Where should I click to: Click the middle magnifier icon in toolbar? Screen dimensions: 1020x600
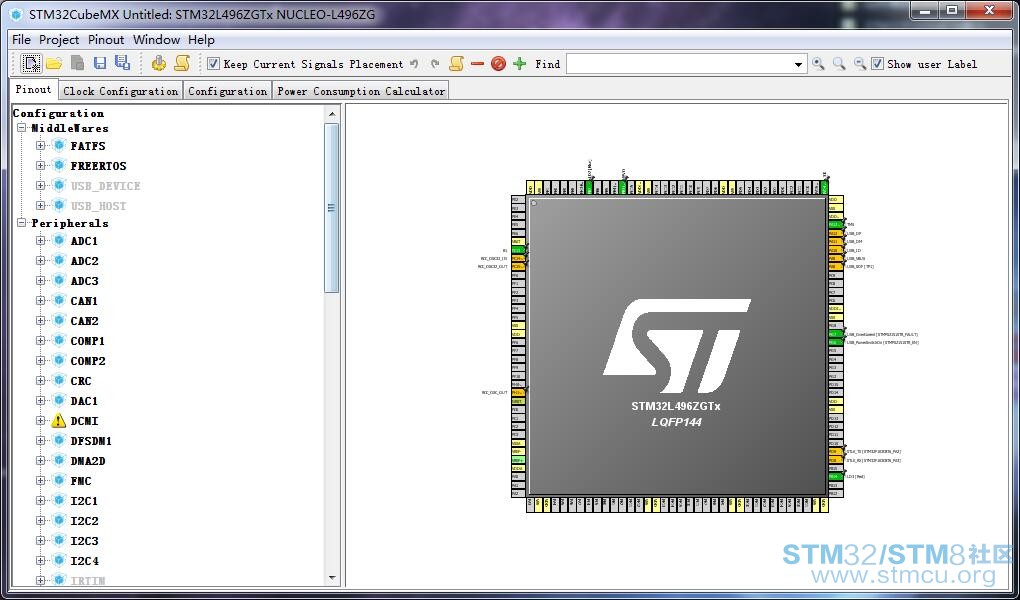pyautogui.click(x=839, y=64)
